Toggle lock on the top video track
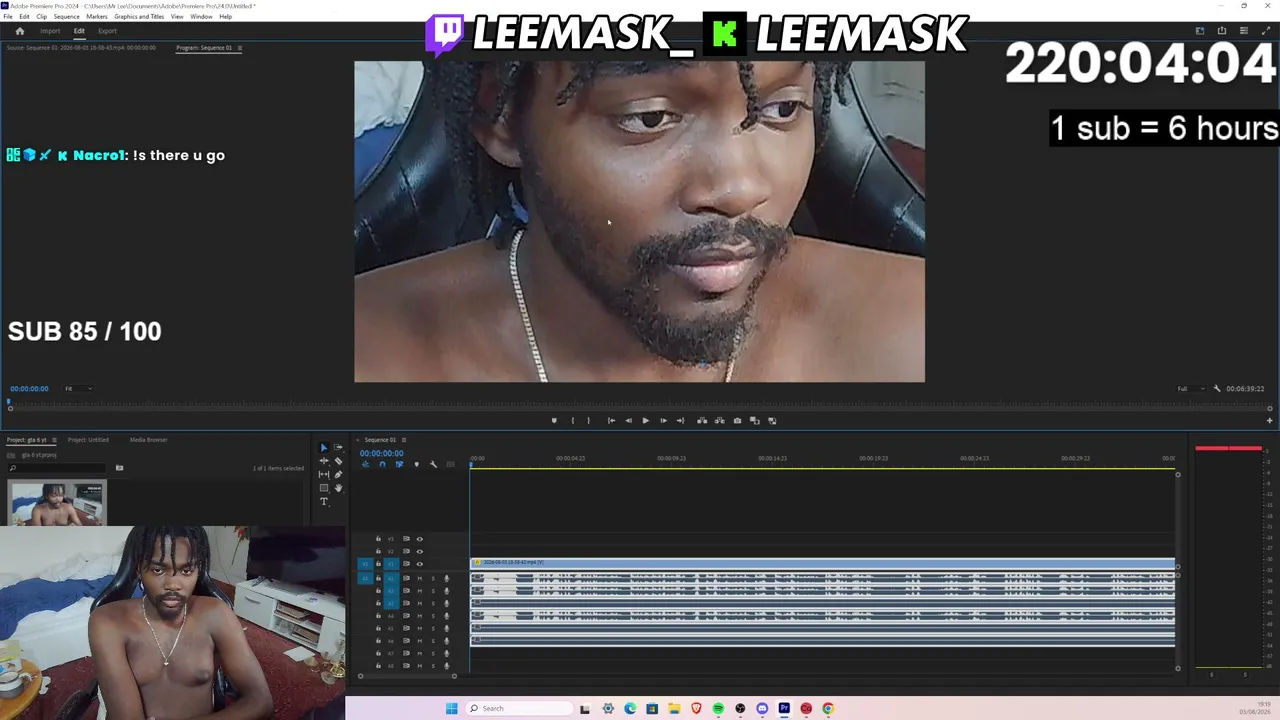This screenshot has width=1280, height=720. [x=378, y=539]
